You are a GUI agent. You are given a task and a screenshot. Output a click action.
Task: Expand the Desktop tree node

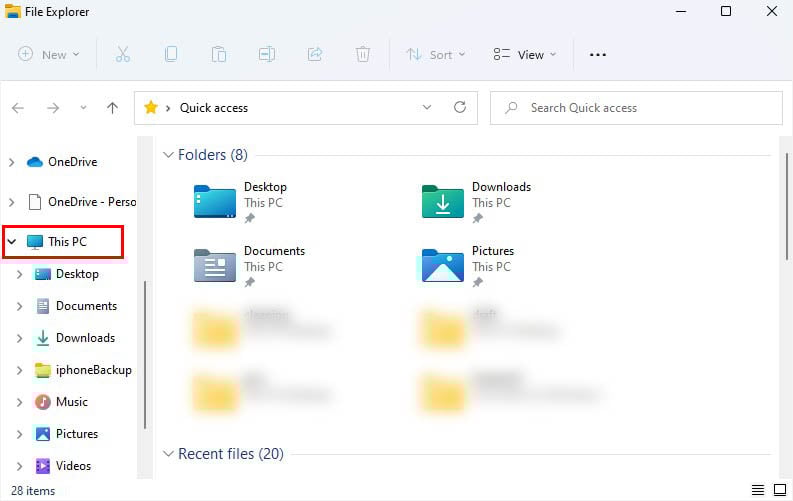point(19,274)
